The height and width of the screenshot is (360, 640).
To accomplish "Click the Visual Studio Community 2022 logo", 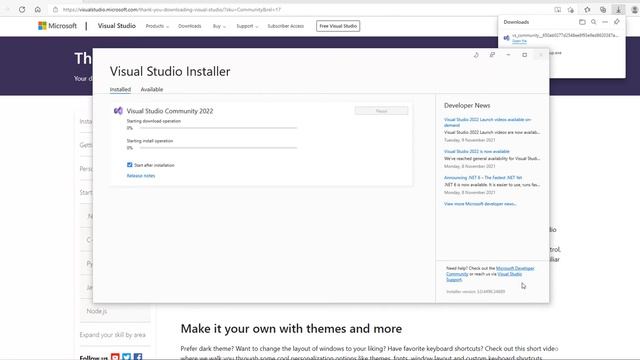I will point(118,111).
